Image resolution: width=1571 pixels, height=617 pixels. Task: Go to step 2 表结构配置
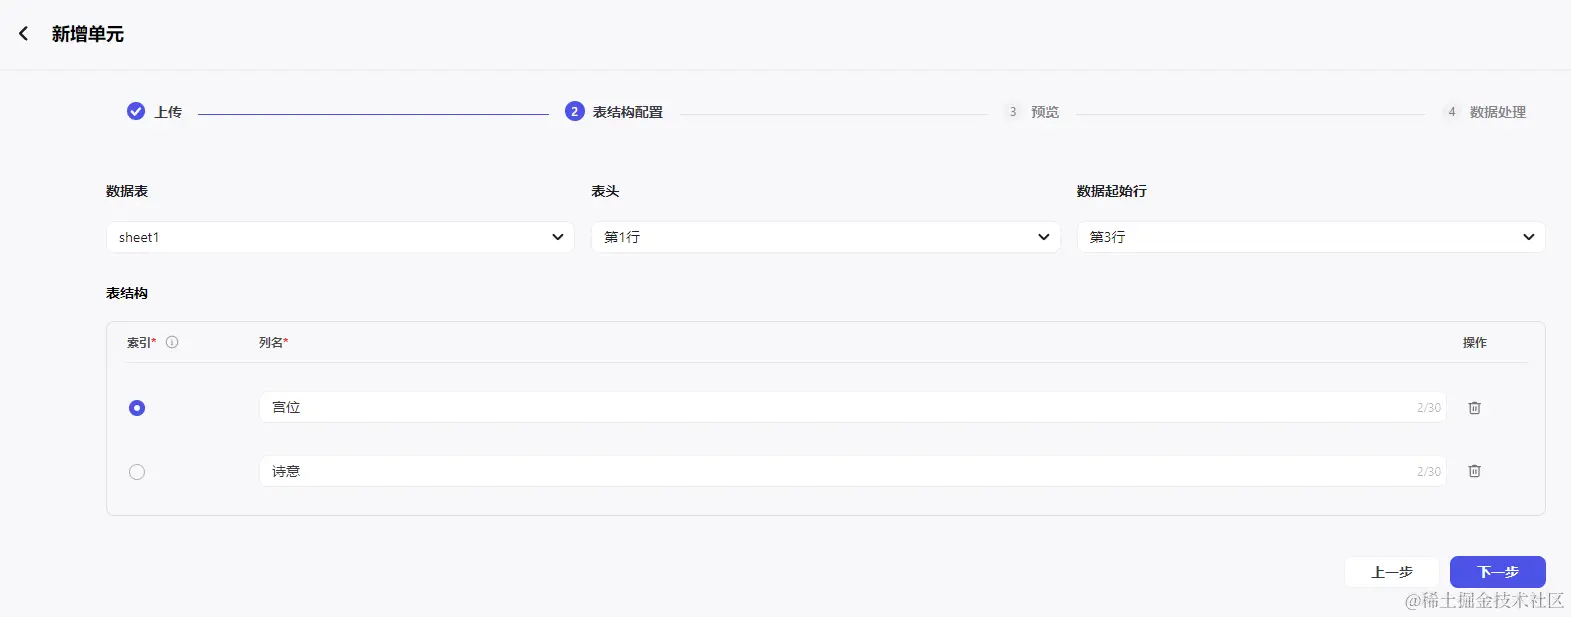click(x=614, y=112)
